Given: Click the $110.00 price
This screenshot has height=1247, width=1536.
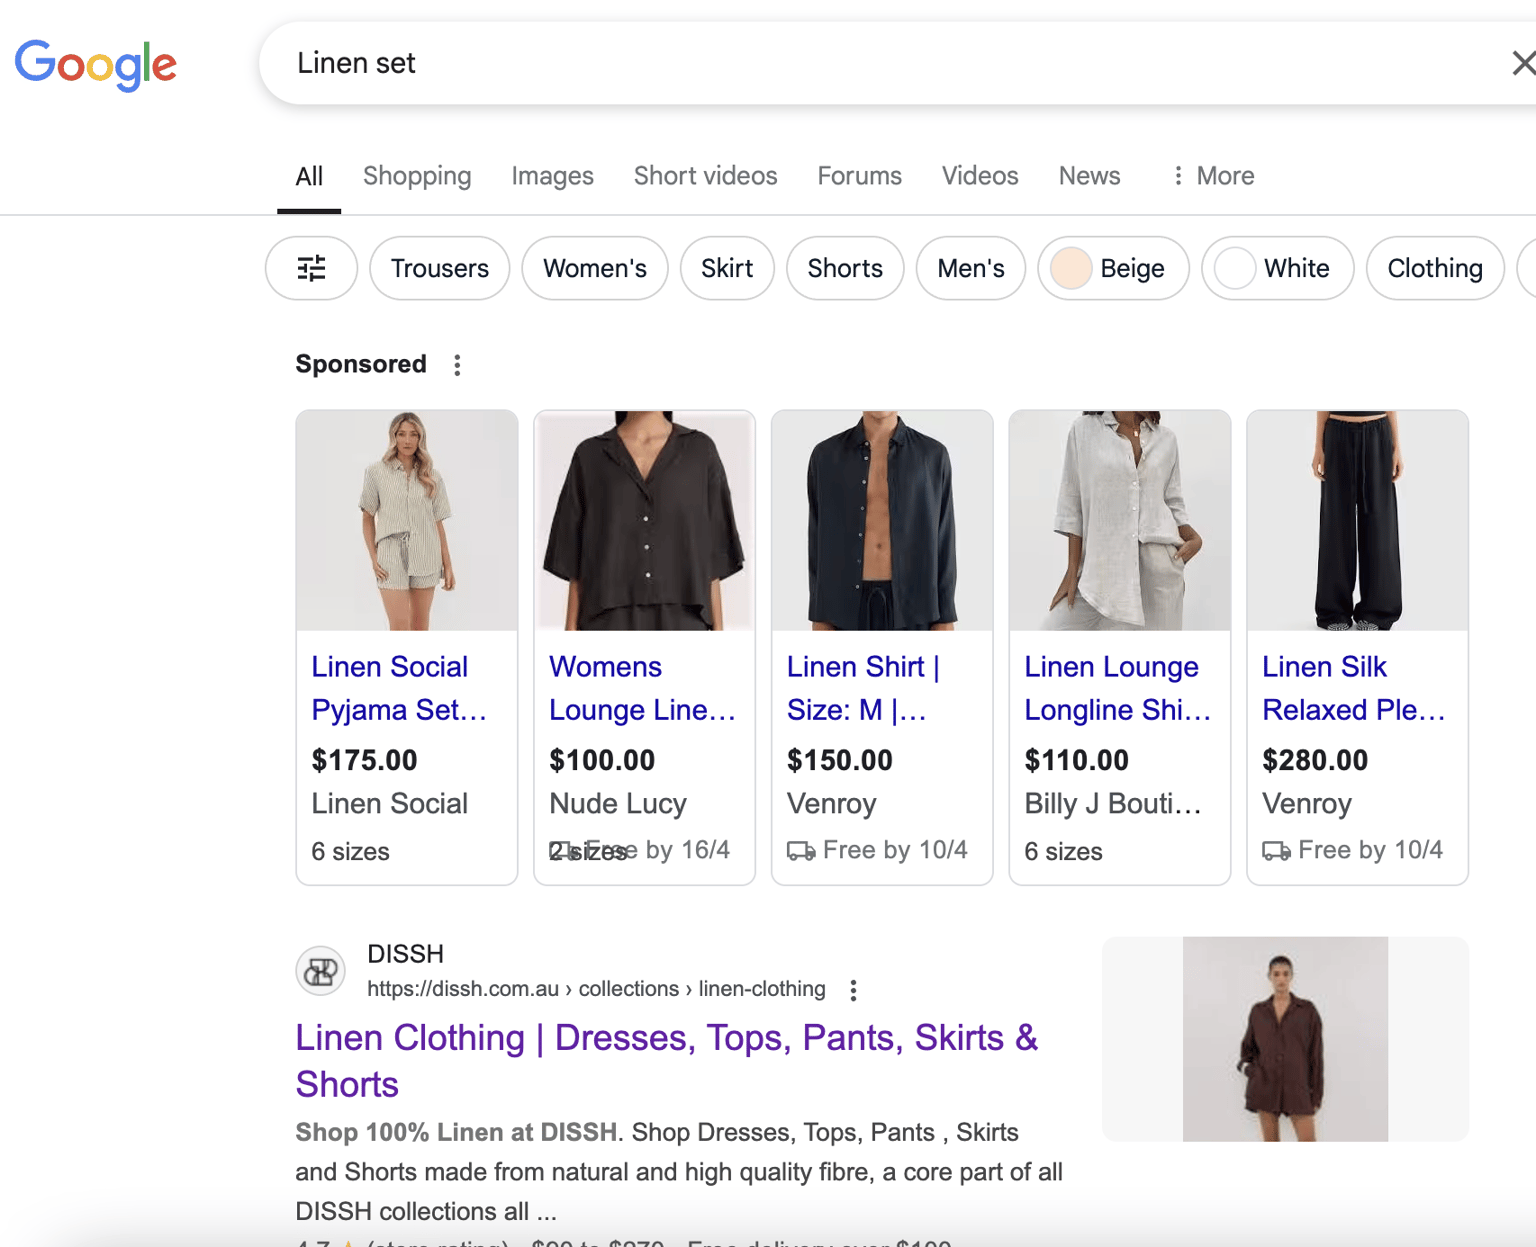Looking at the screenshot, I should click(1077, 760).
